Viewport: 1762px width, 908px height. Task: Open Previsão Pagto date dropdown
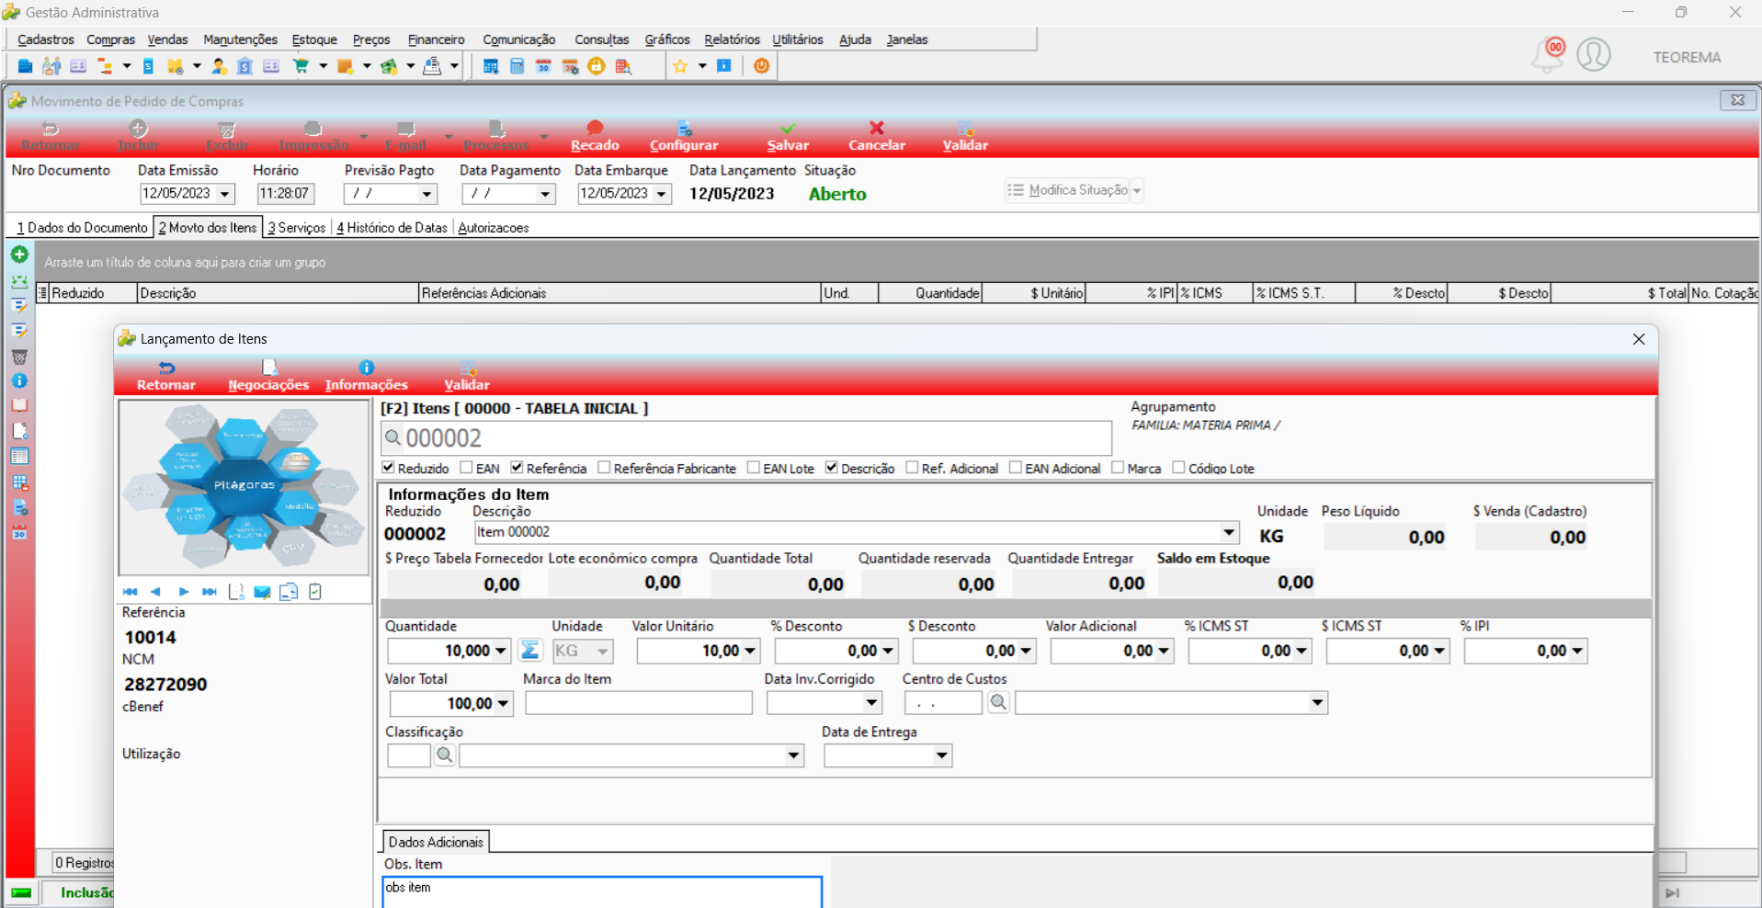[x=427, y=194]
